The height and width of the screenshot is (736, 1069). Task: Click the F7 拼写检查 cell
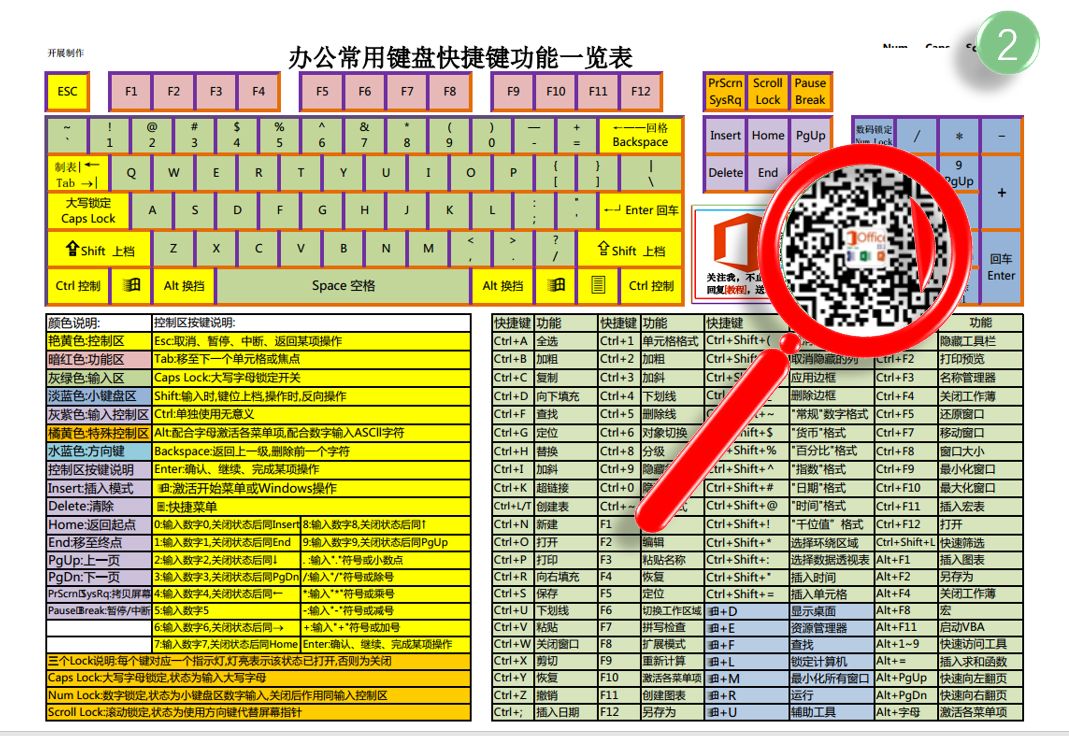(x=650, y=627)
